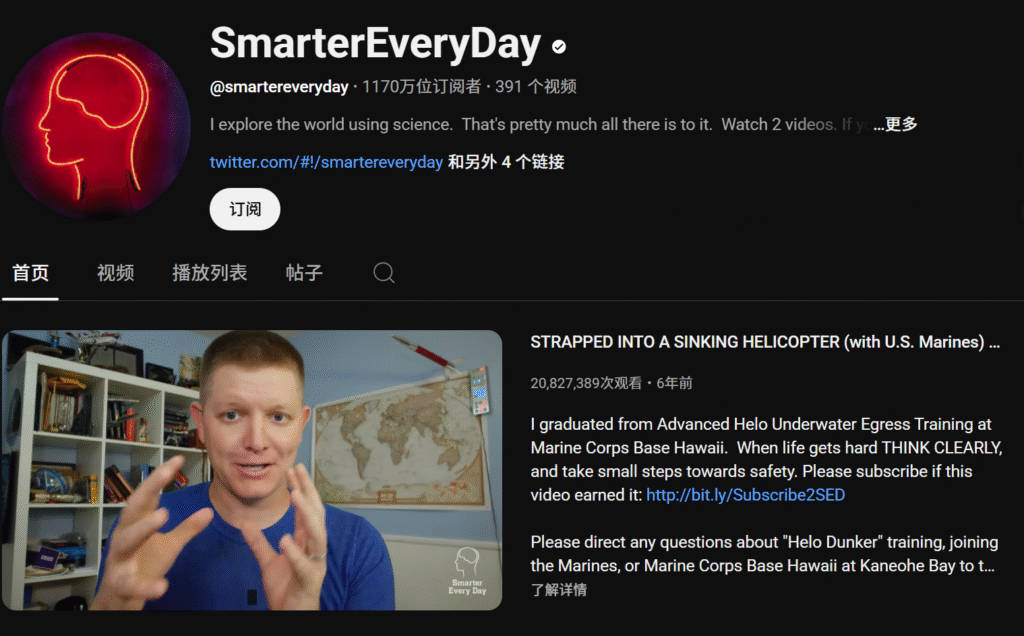Follow the bit.ly/Subscribe2SED link

(745, 495)
